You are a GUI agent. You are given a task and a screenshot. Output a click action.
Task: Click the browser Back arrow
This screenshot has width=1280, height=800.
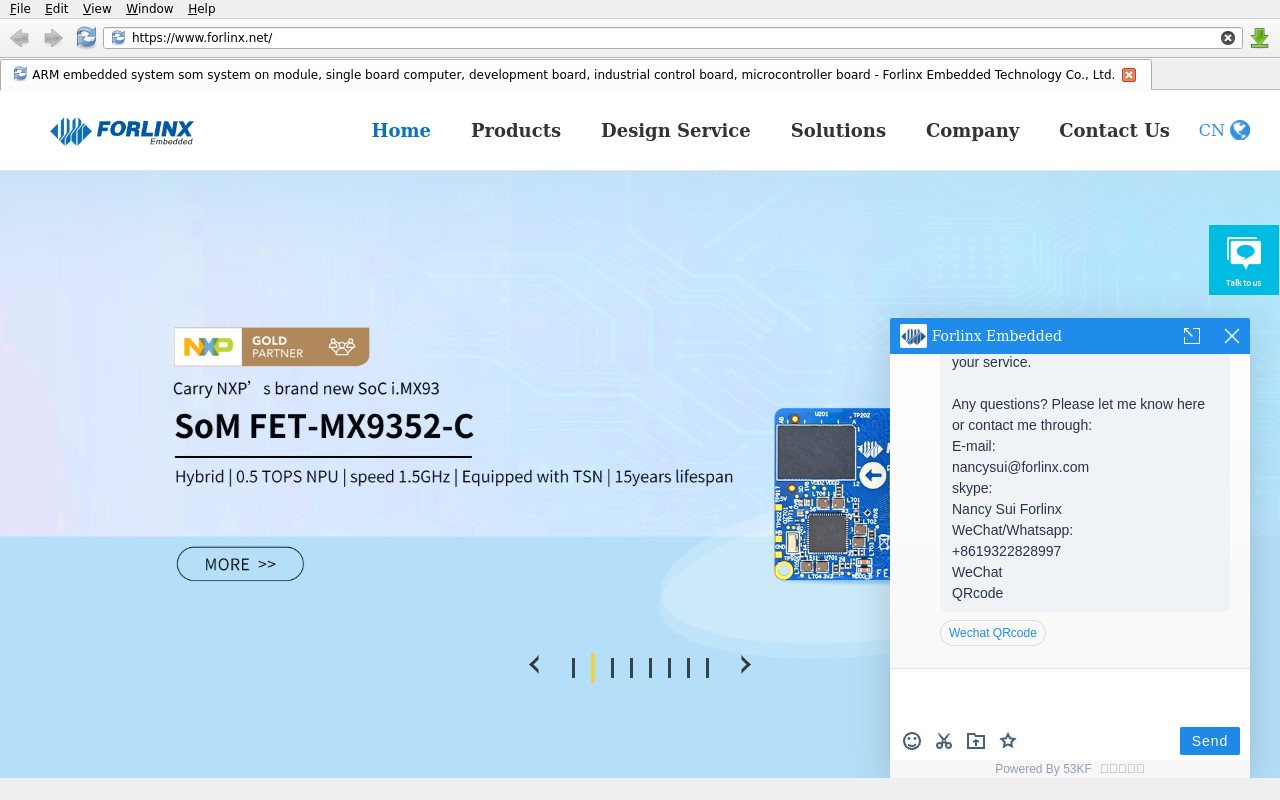coord(19,38)
